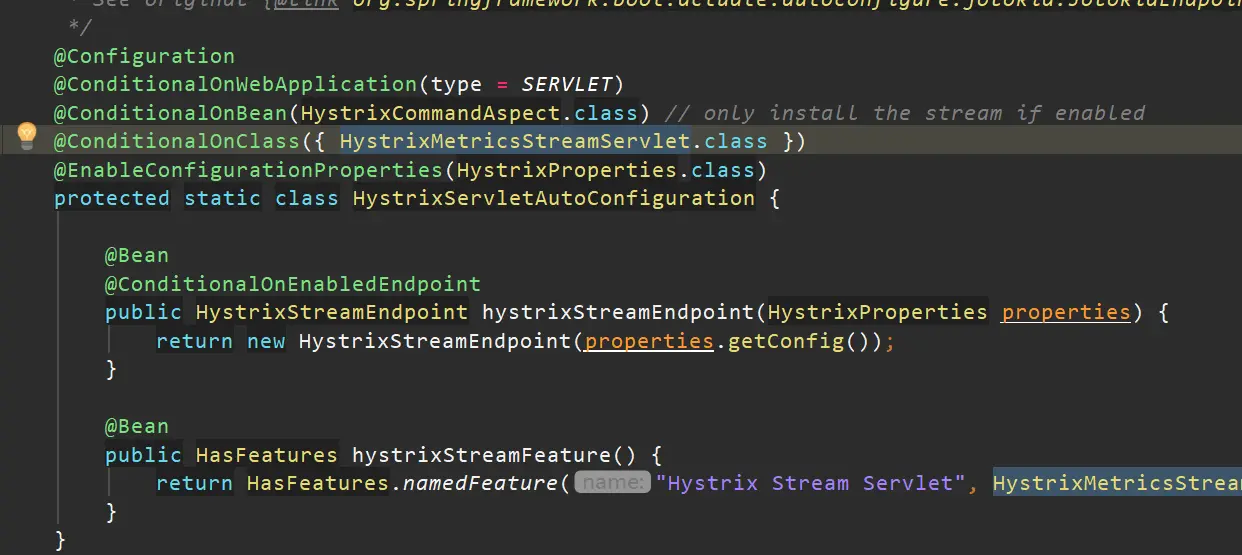Click the 'name:' parameter hint
Image resolution: width=1242 pixels, height=555 pixels.
[613, 484]
